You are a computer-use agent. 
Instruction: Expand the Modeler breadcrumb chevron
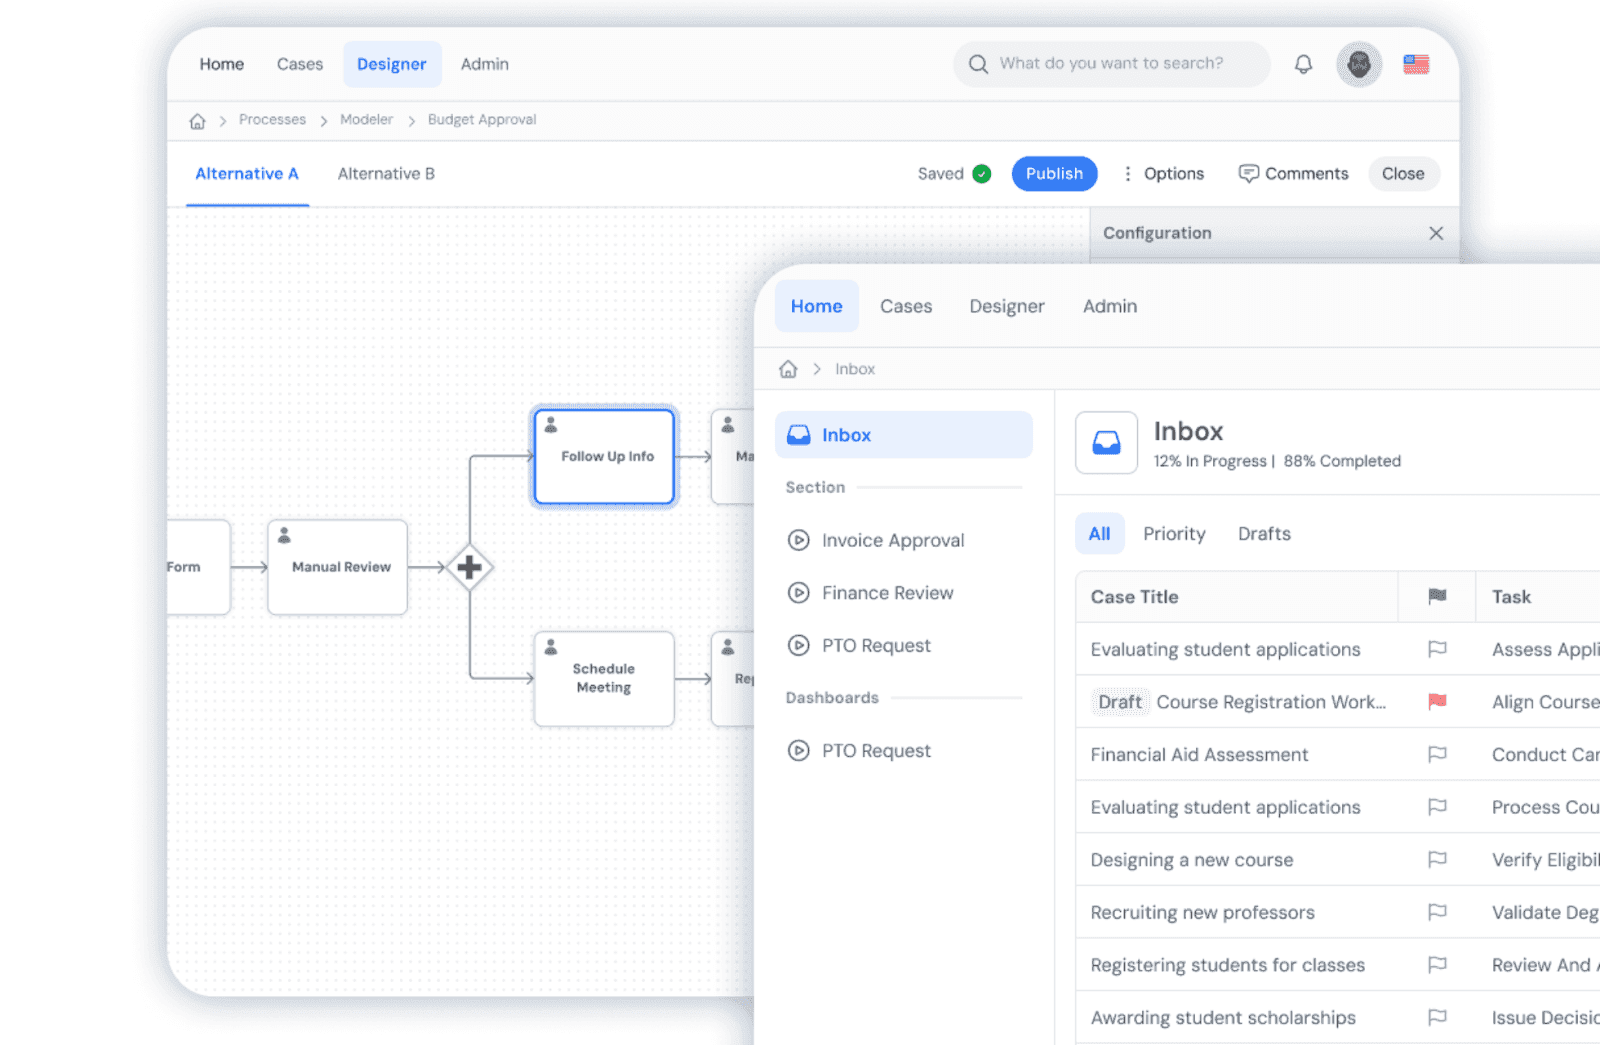412,119
